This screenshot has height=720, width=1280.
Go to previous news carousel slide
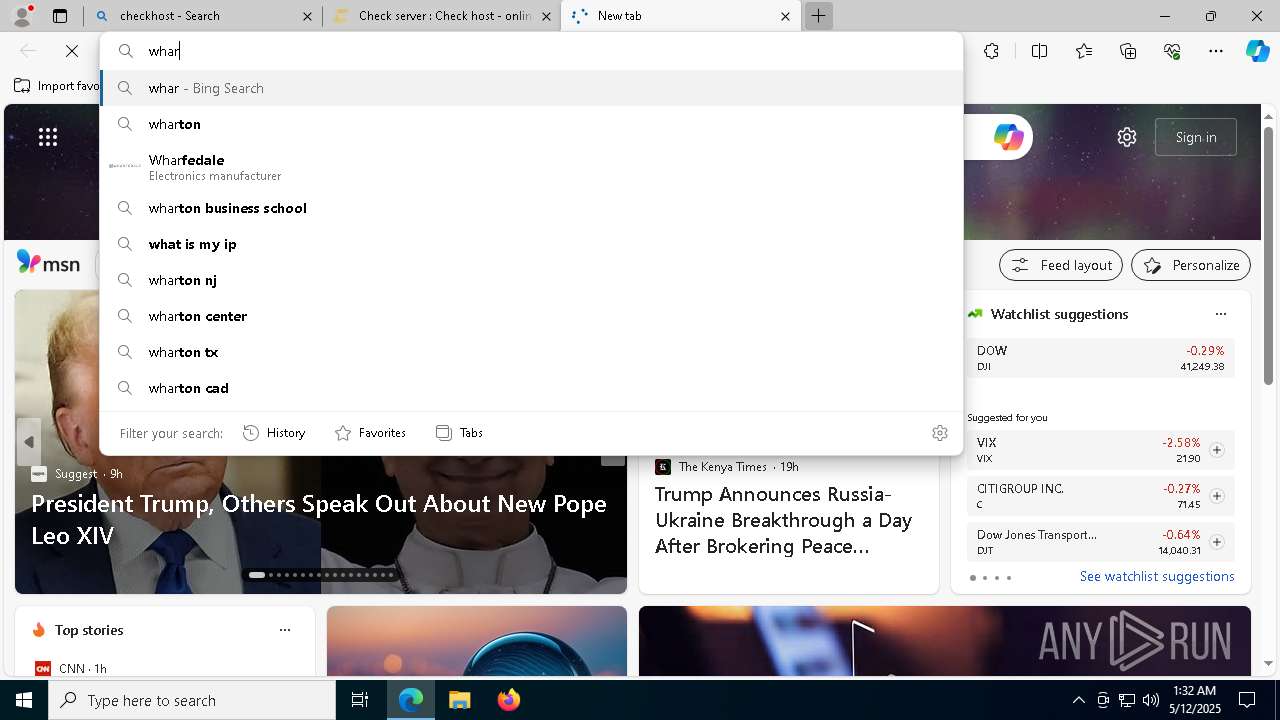pos(29,441)
